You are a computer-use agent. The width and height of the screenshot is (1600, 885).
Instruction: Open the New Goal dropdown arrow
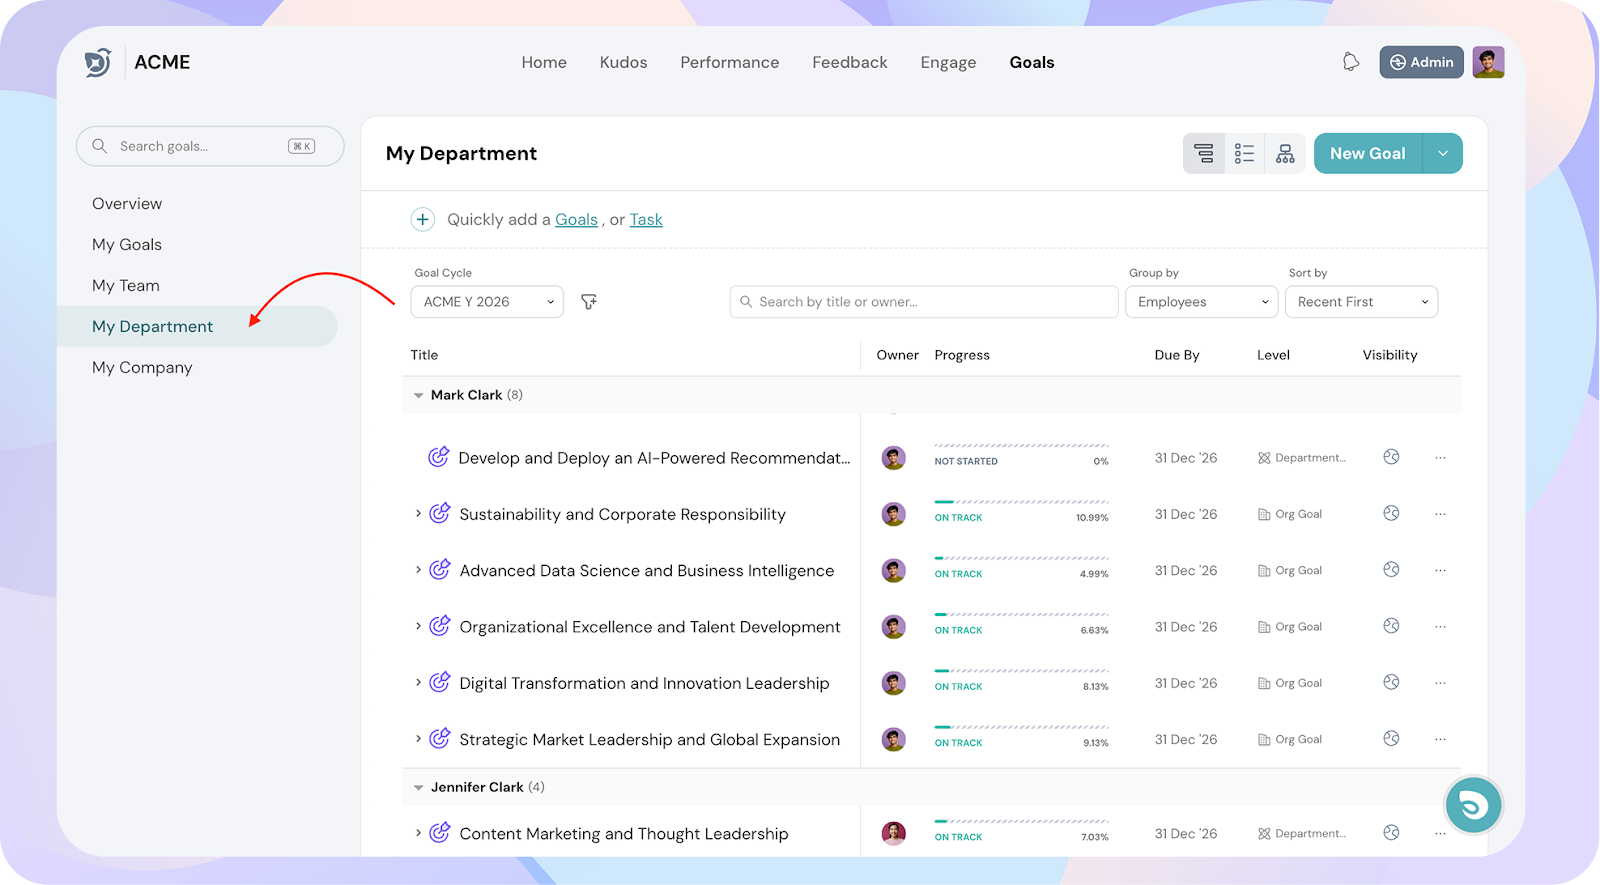pyautogui.click(x=1443, y=153)
